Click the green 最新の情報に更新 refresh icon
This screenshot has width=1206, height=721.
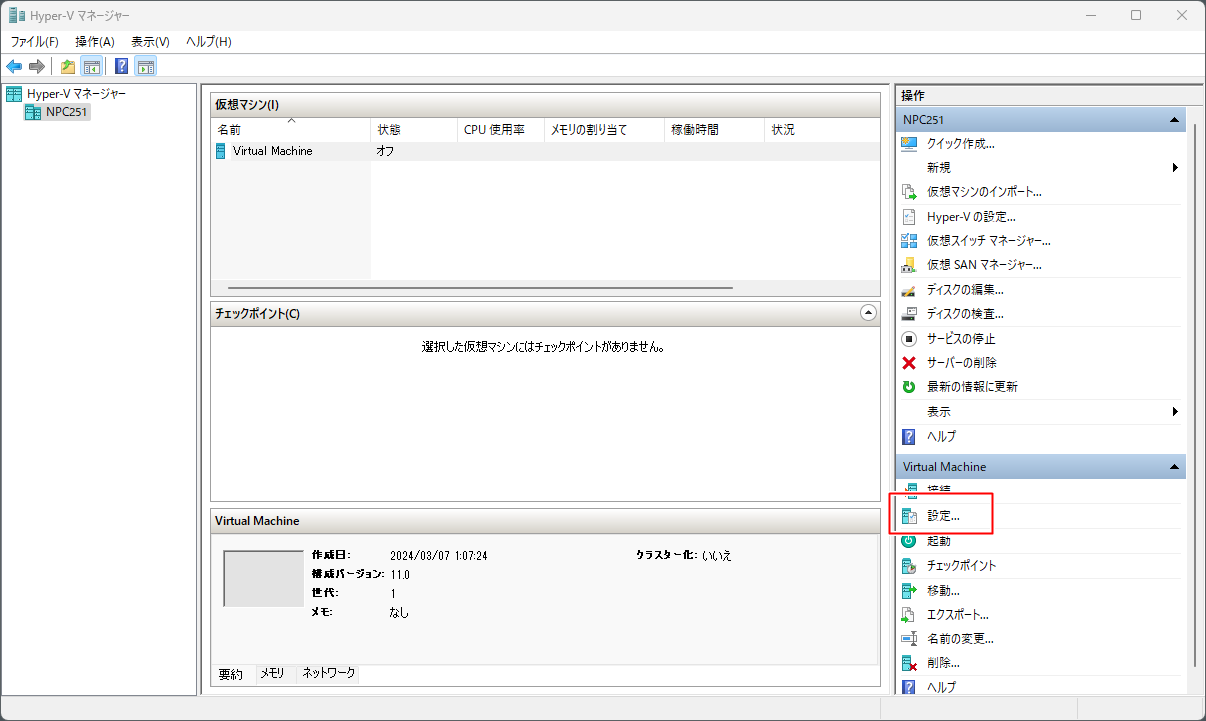[909, 387]
